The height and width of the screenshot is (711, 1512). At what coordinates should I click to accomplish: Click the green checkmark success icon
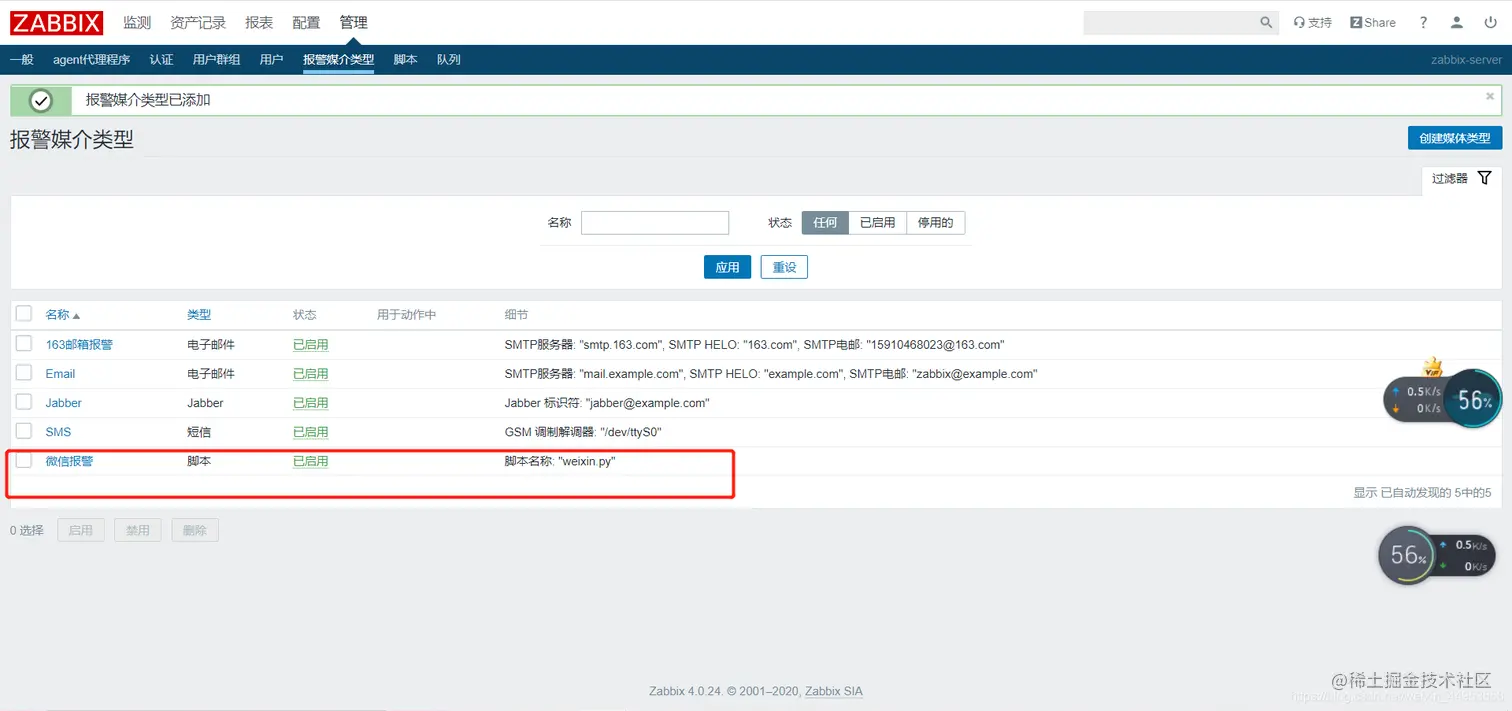pos(41,100)
